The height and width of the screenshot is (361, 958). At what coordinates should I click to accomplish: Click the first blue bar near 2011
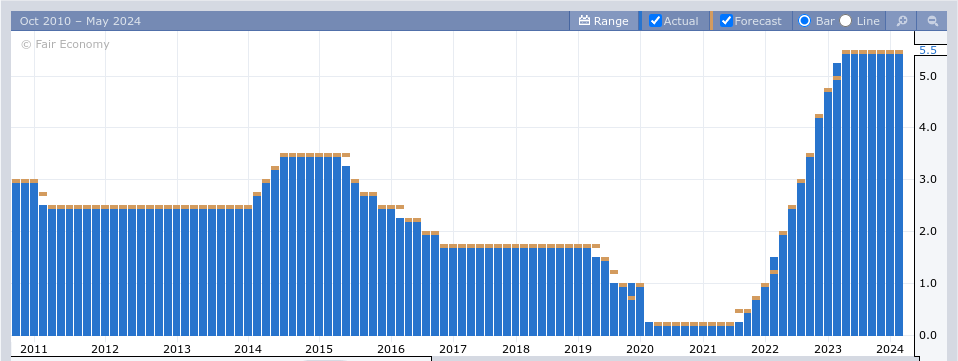pyautogui.click(x=16, y=259)
